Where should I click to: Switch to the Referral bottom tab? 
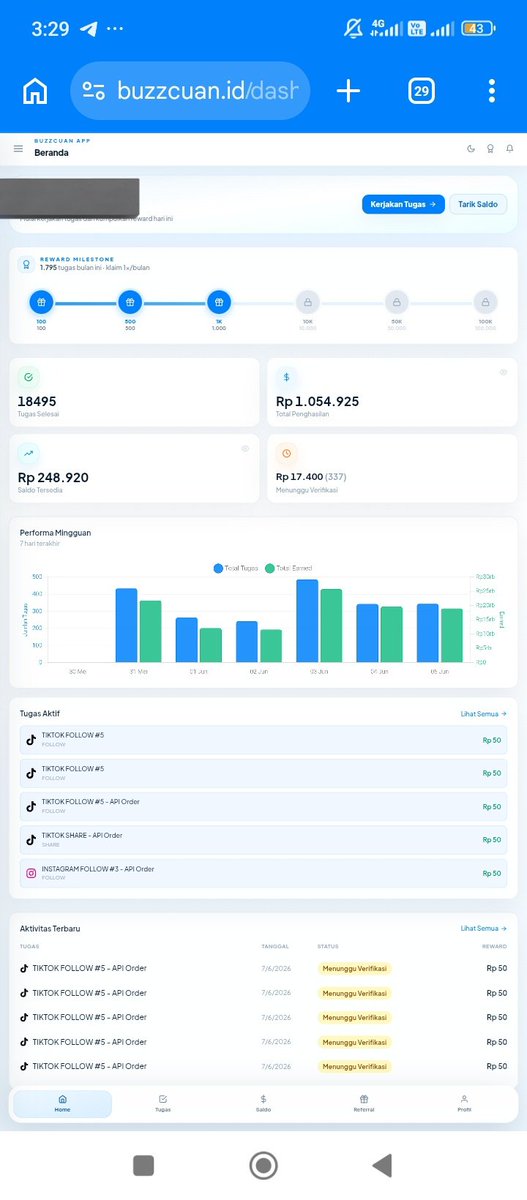[x=363, y=1104]
